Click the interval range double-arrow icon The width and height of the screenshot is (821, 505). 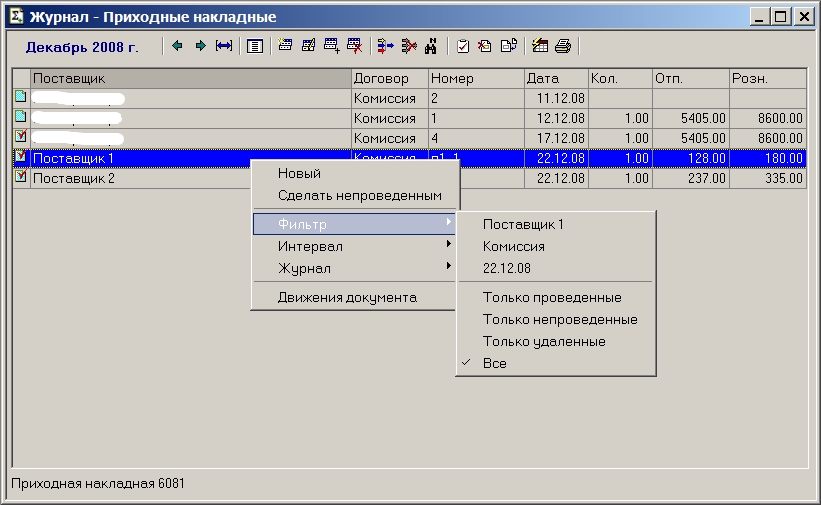coord(224,46)
